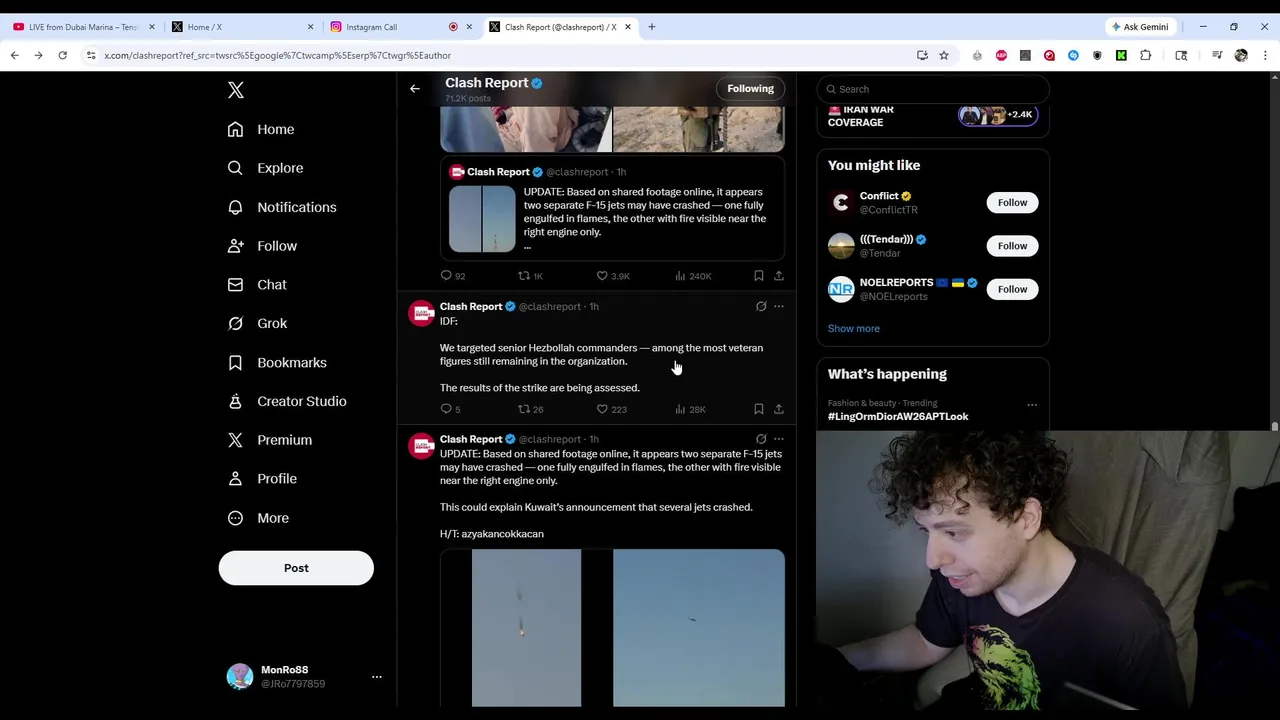This screenshot has height=720, width=1280.
Task: Switch to LIVE from Dubai Marina tab
Action: point(84,27)
